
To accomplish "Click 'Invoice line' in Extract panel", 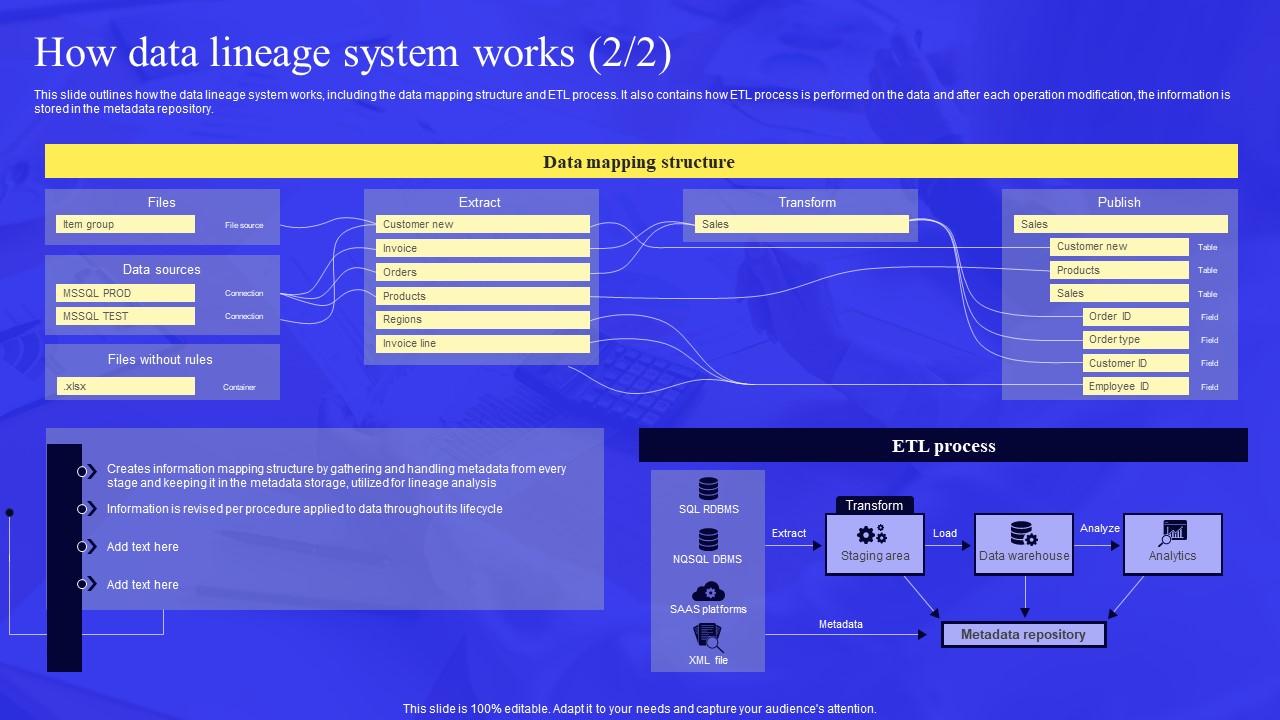I will point(483,343).
